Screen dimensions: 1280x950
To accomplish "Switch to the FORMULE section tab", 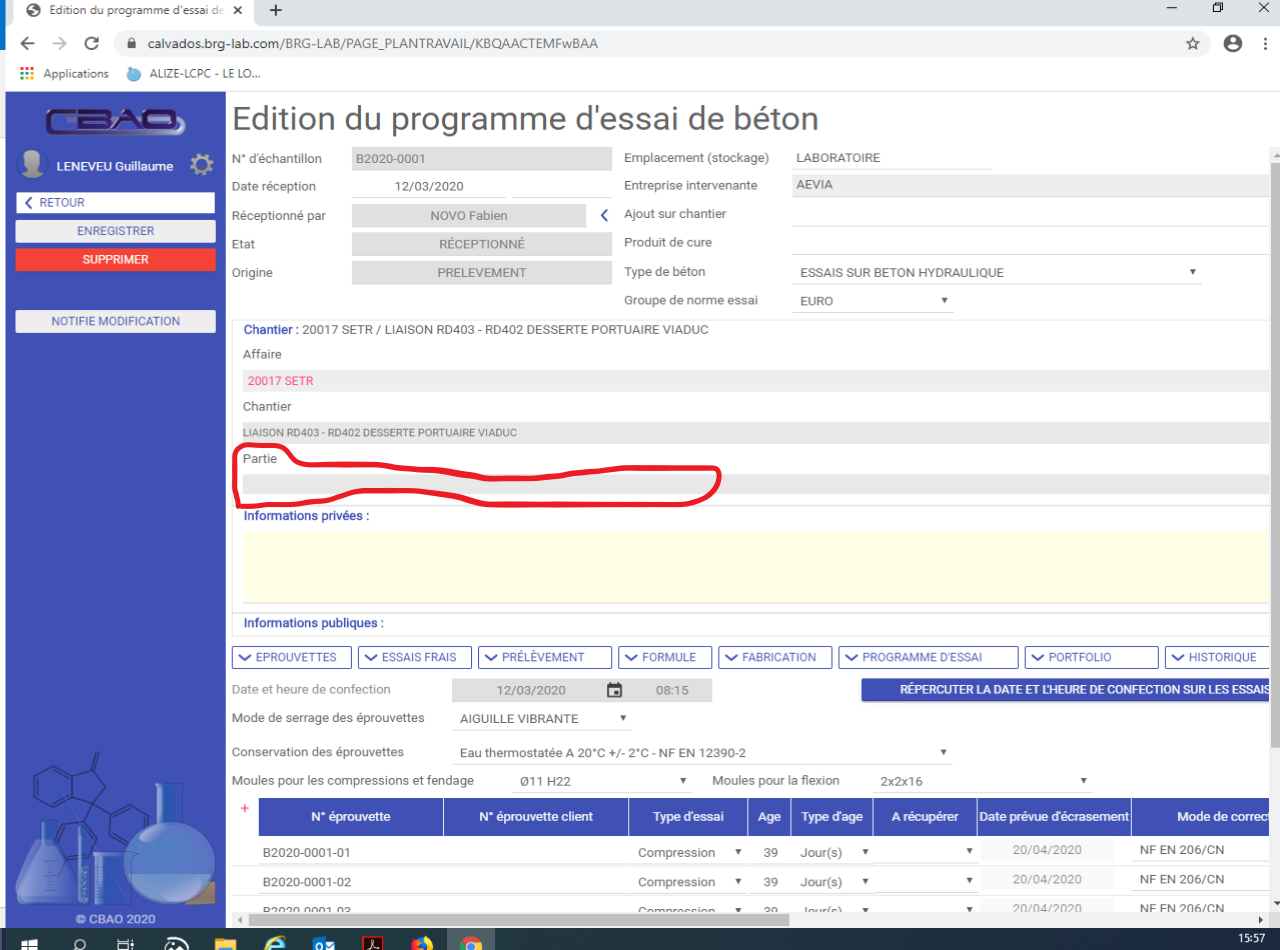I will pos(665,657).
